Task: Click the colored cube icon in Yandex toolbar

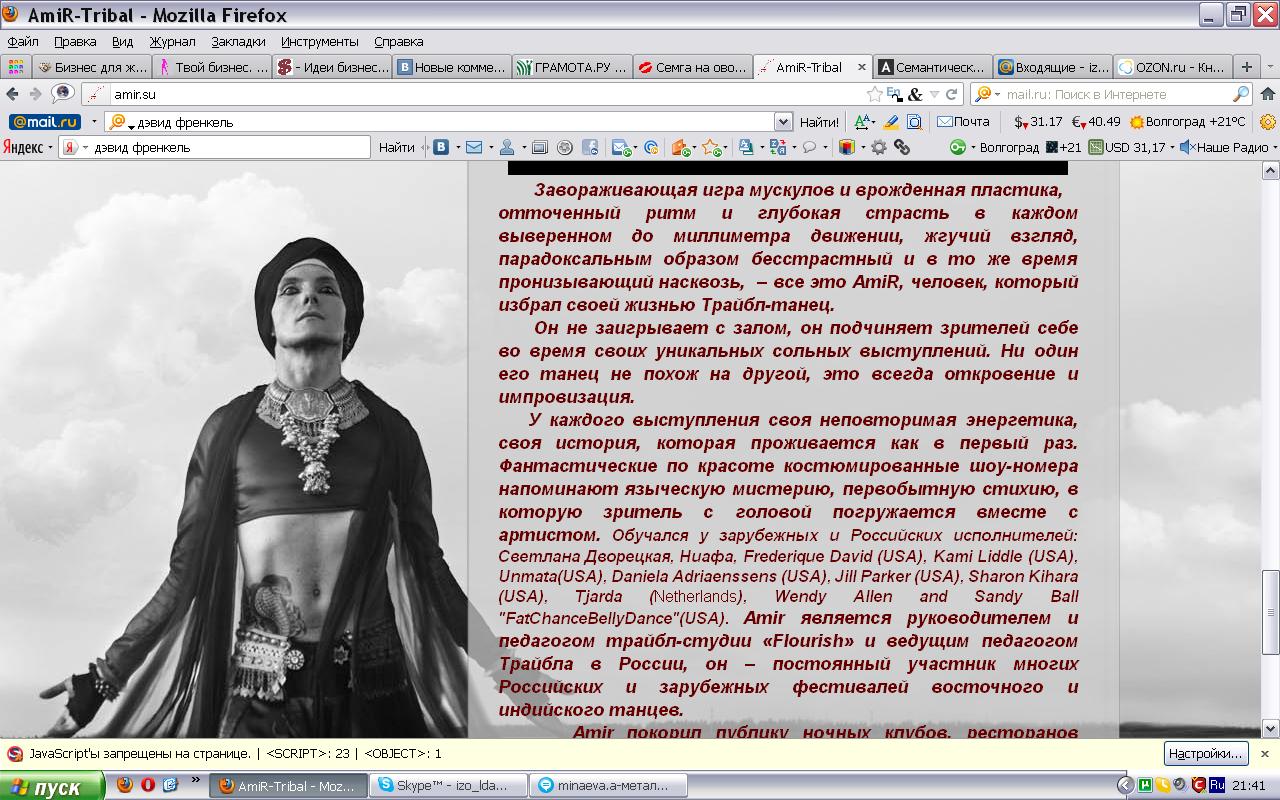Action: [846, 147]
